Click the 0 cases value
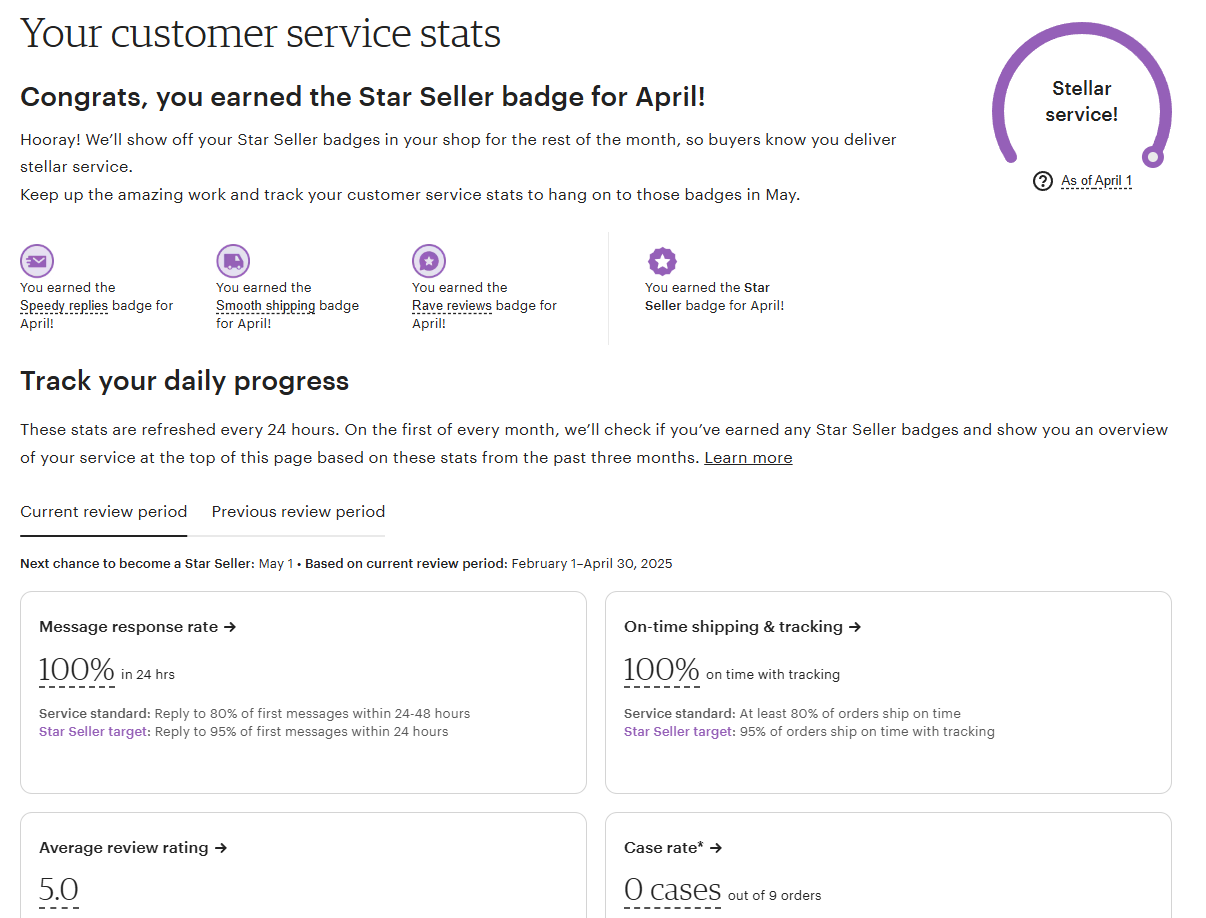The image size is (1206, 918). coord(672,890)
